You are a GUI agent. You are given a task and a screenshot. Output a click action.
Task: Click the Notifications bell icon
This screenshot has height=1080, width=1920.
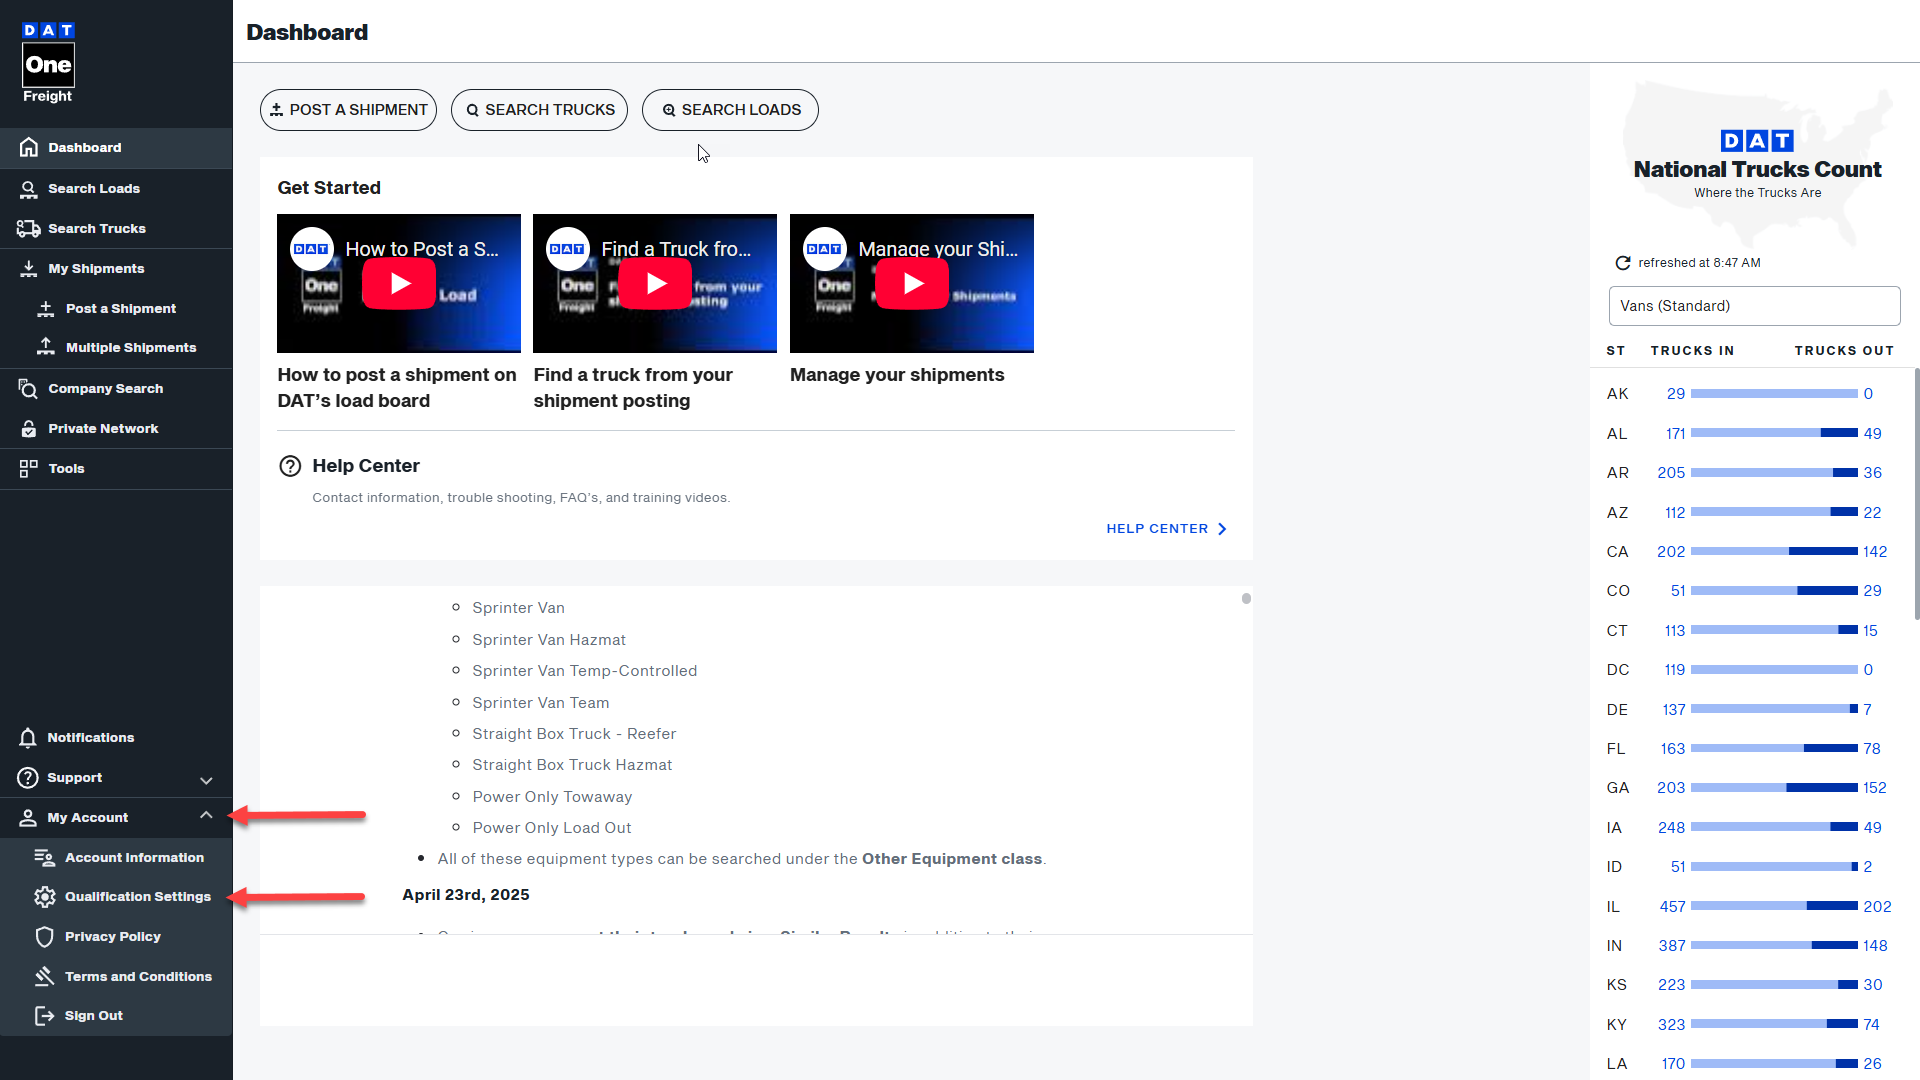(28, 737)
